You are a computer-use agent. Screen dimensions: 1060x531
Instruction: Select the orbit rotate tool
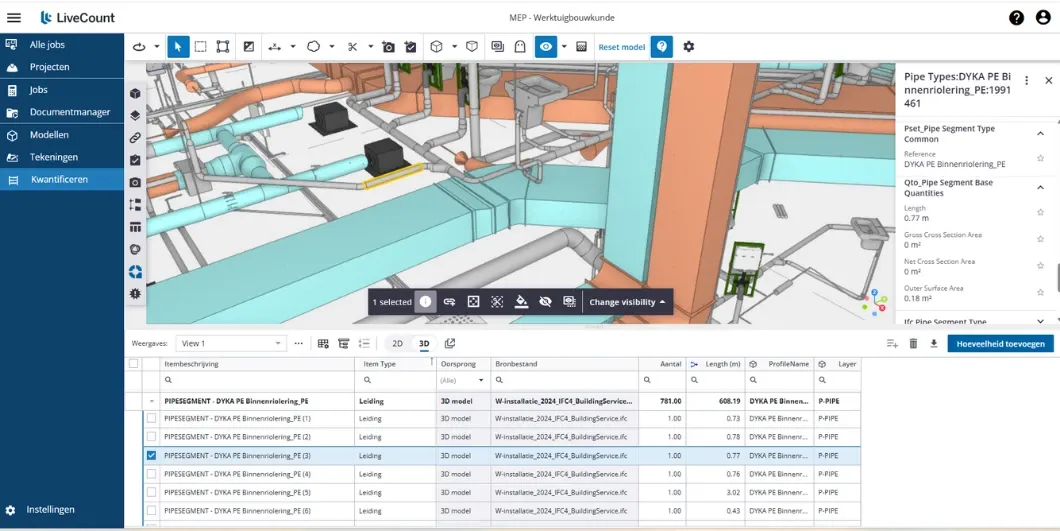[139, 47]
